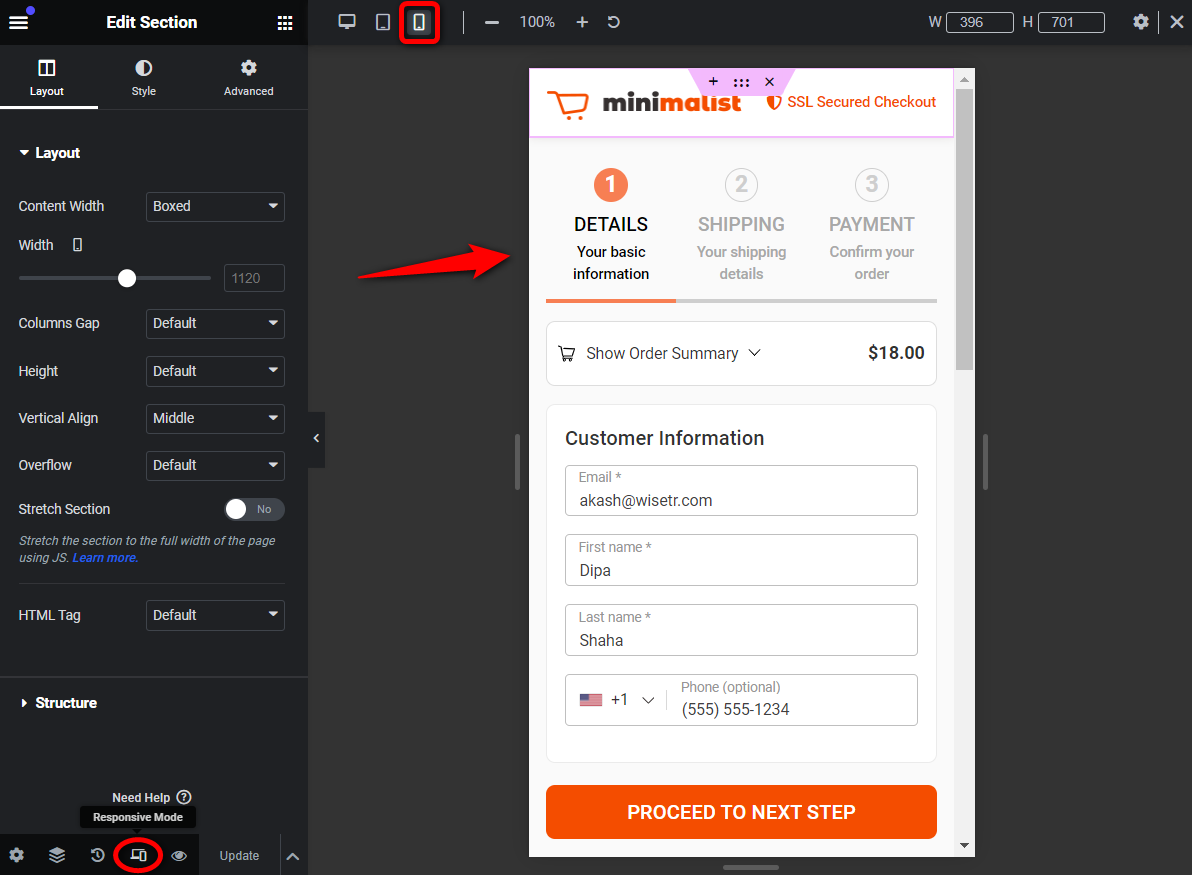Image resolution: width=1192 pixels, height=875 pixels.
Task: Click the $18.00 order total
Action: [x=896, y=353]
